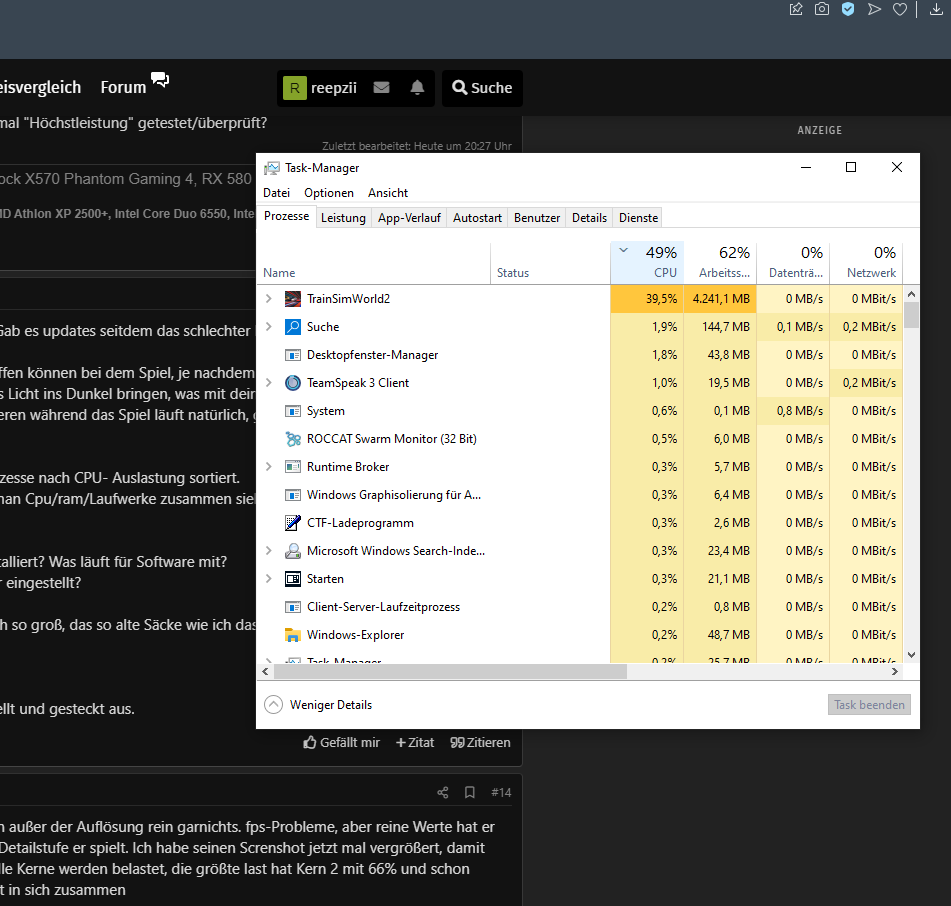The height and width of the screenshot is (906, 951).
Task: Click the browser screenshot camera icon
Action: (822, 9)
